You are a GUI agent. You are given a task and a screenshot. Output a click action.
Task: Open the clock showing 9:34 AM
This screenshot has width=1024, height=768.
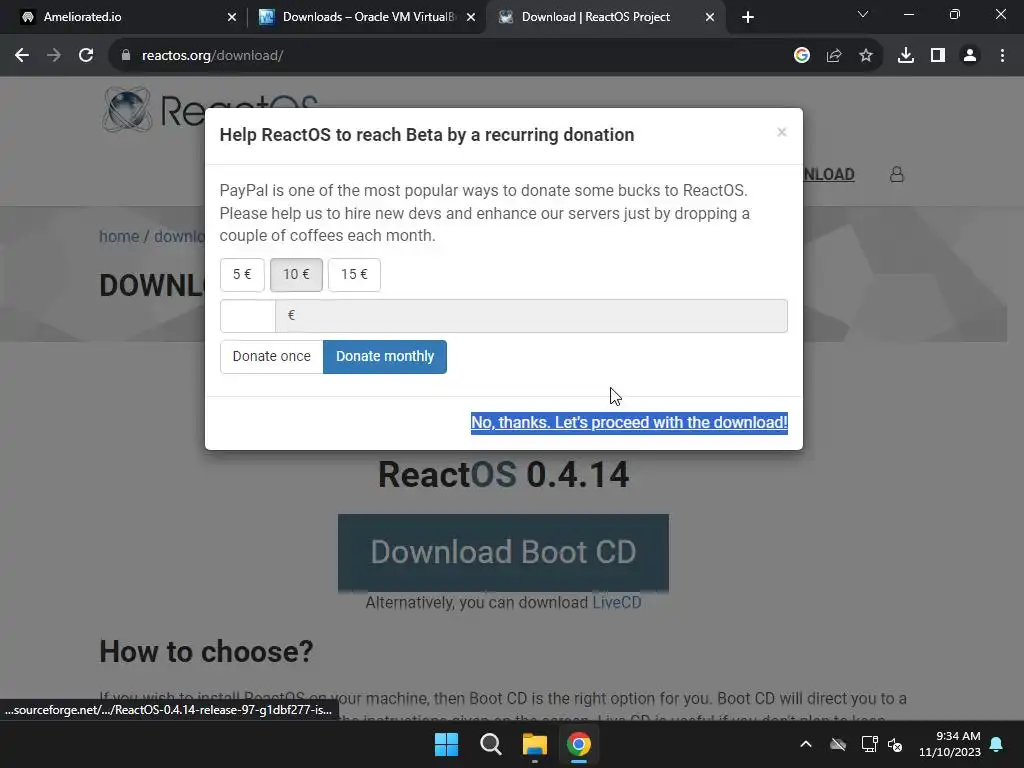950,744
